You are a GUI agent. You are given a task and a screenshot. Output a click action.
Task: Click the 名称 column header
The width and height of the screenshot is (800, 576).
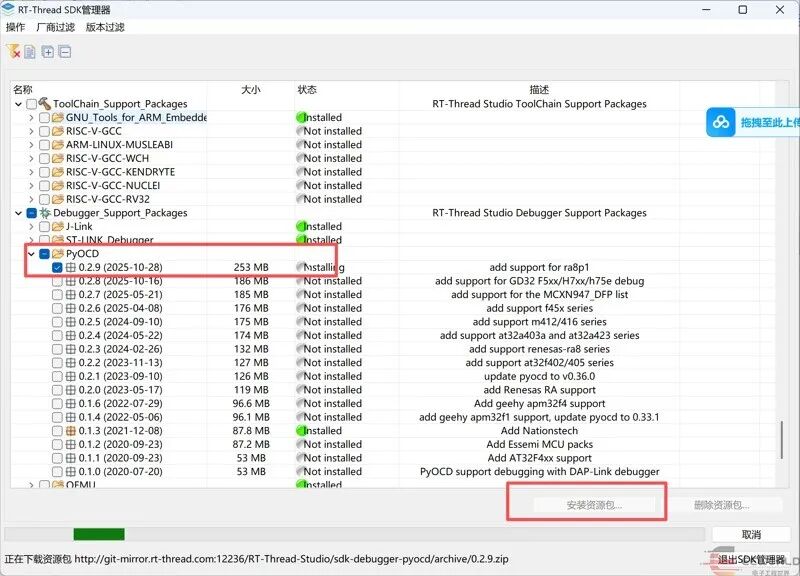pyautogui.click(x=22, y=89)
